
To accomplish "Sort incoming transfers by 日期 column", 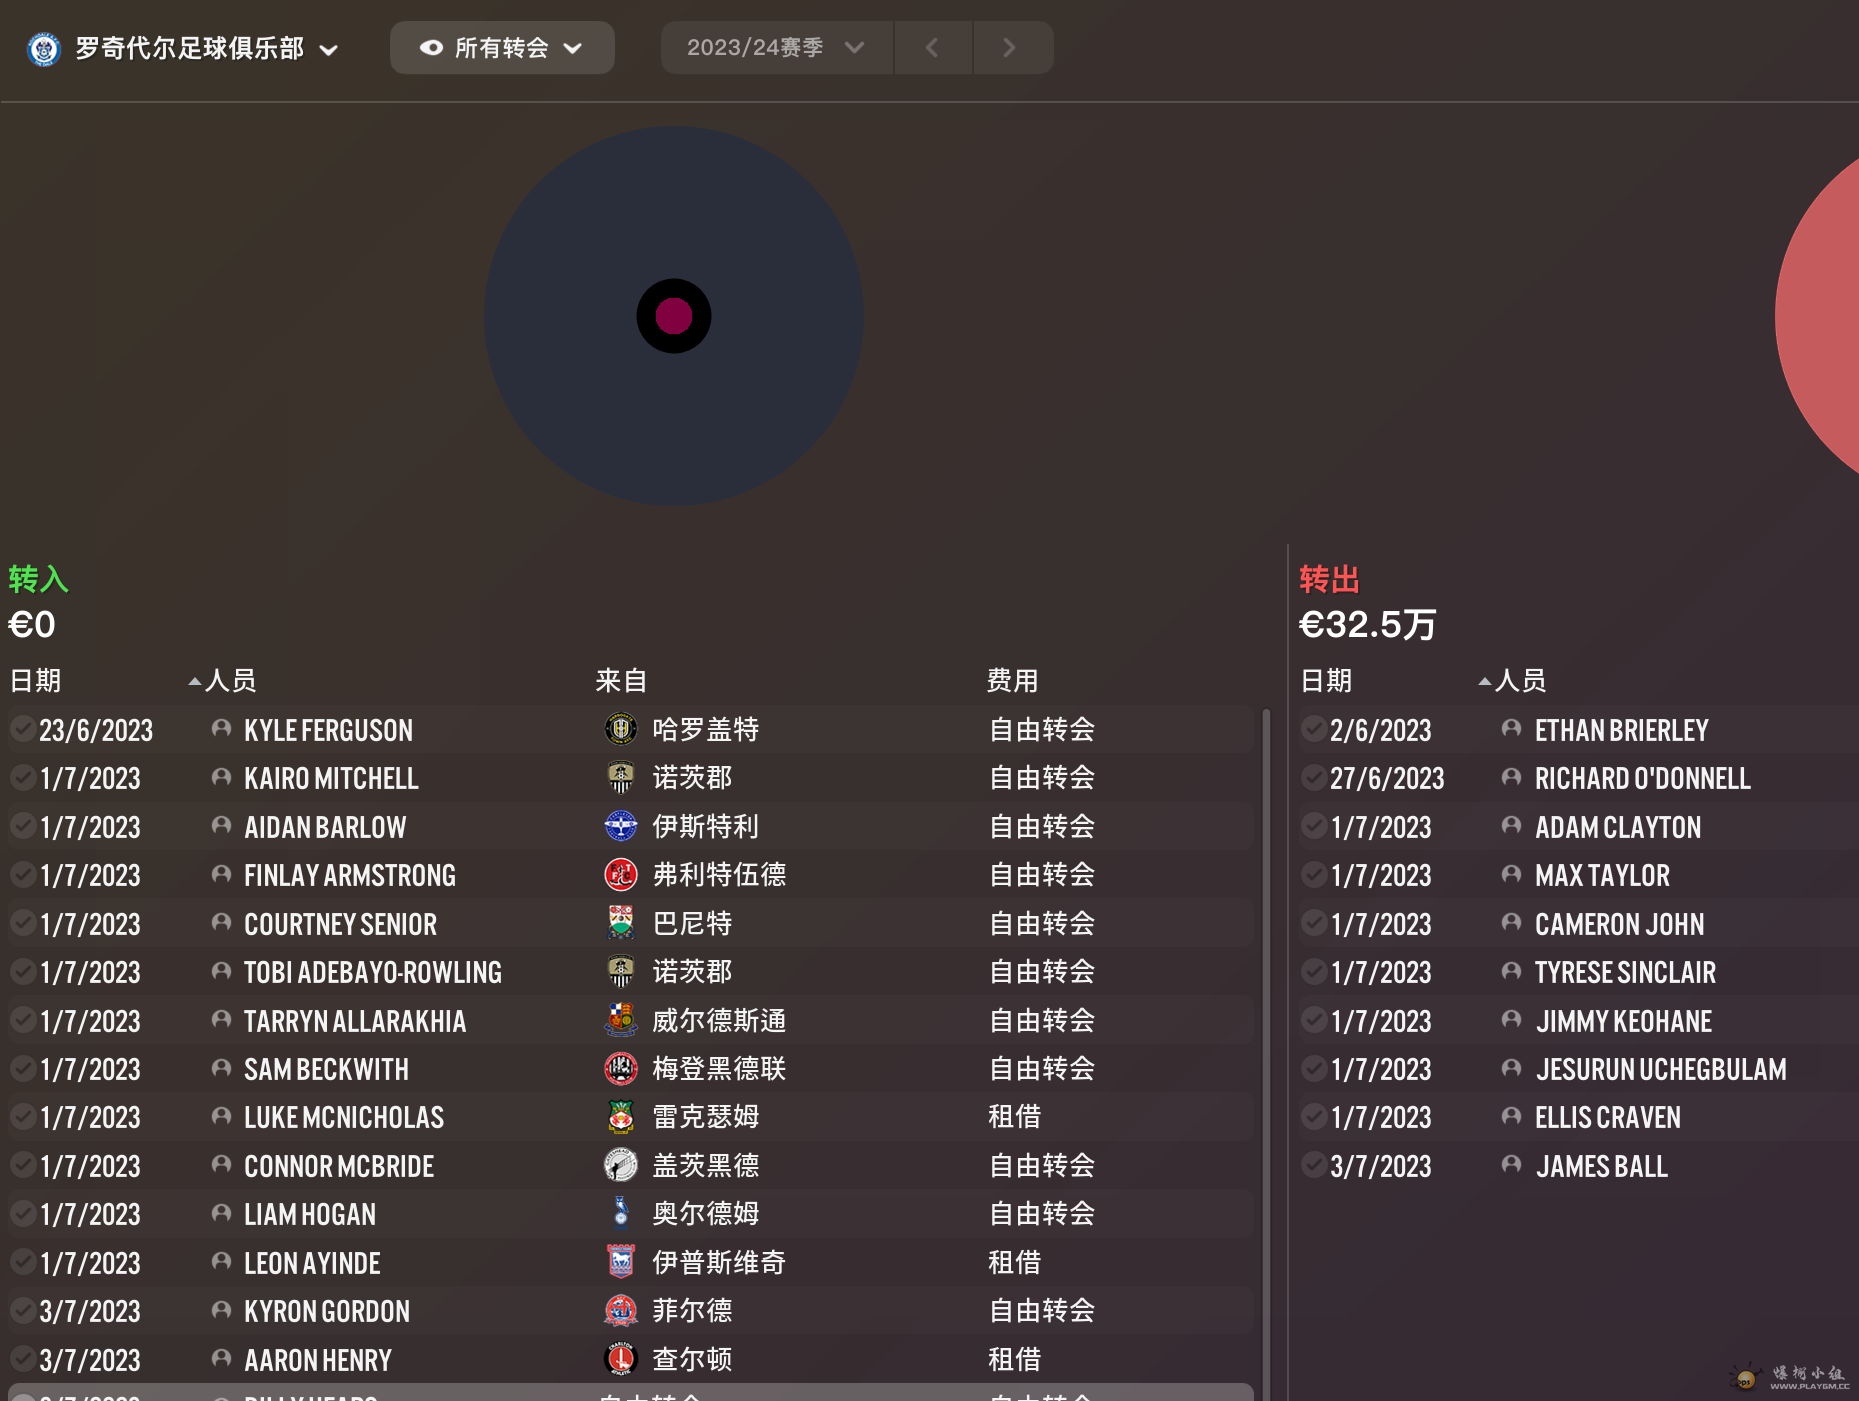I will (x=35, y=681).
